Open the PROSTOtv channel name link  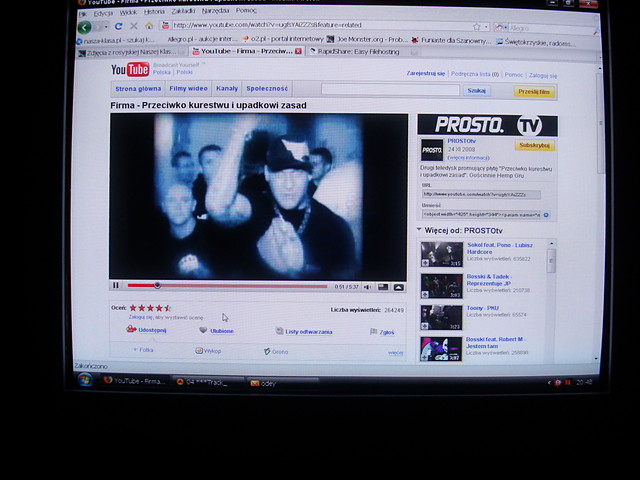click(x=461, y=141)
